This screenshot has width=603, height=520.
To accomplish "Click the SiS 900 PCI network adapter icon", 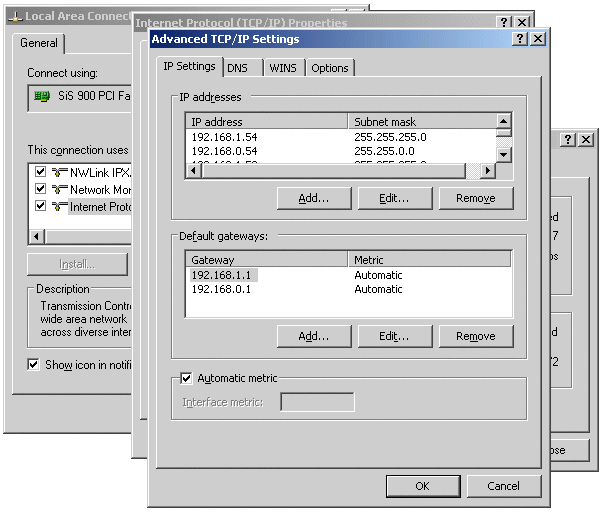I will pos(42,96).
